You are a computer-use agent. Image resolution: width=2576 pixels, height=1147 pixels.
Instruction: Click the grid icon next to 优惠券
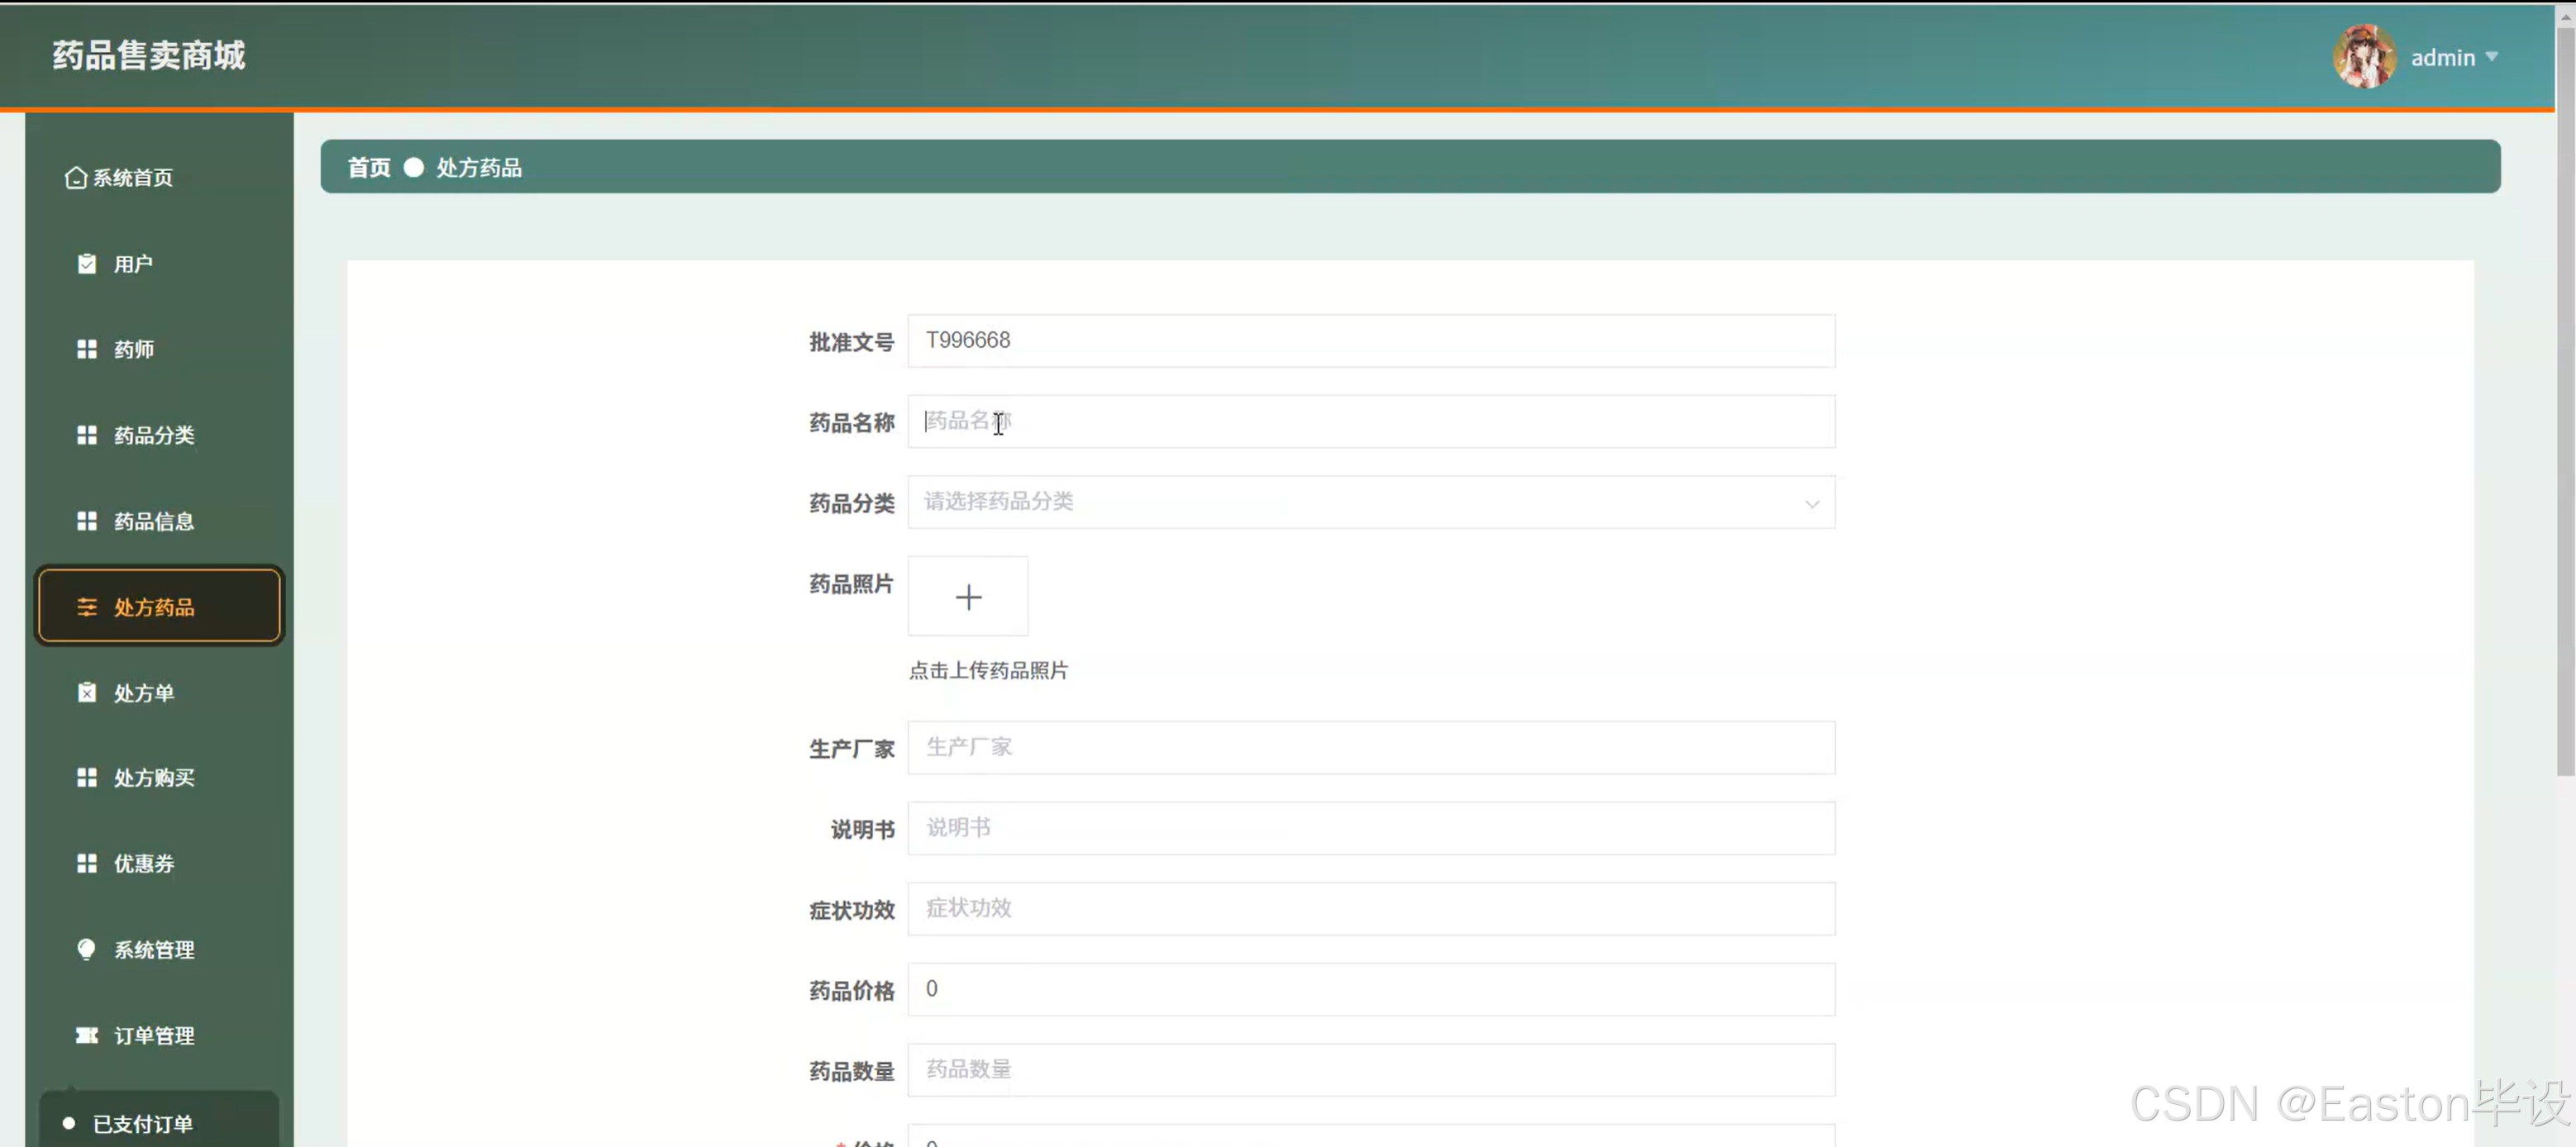point(87,864)
